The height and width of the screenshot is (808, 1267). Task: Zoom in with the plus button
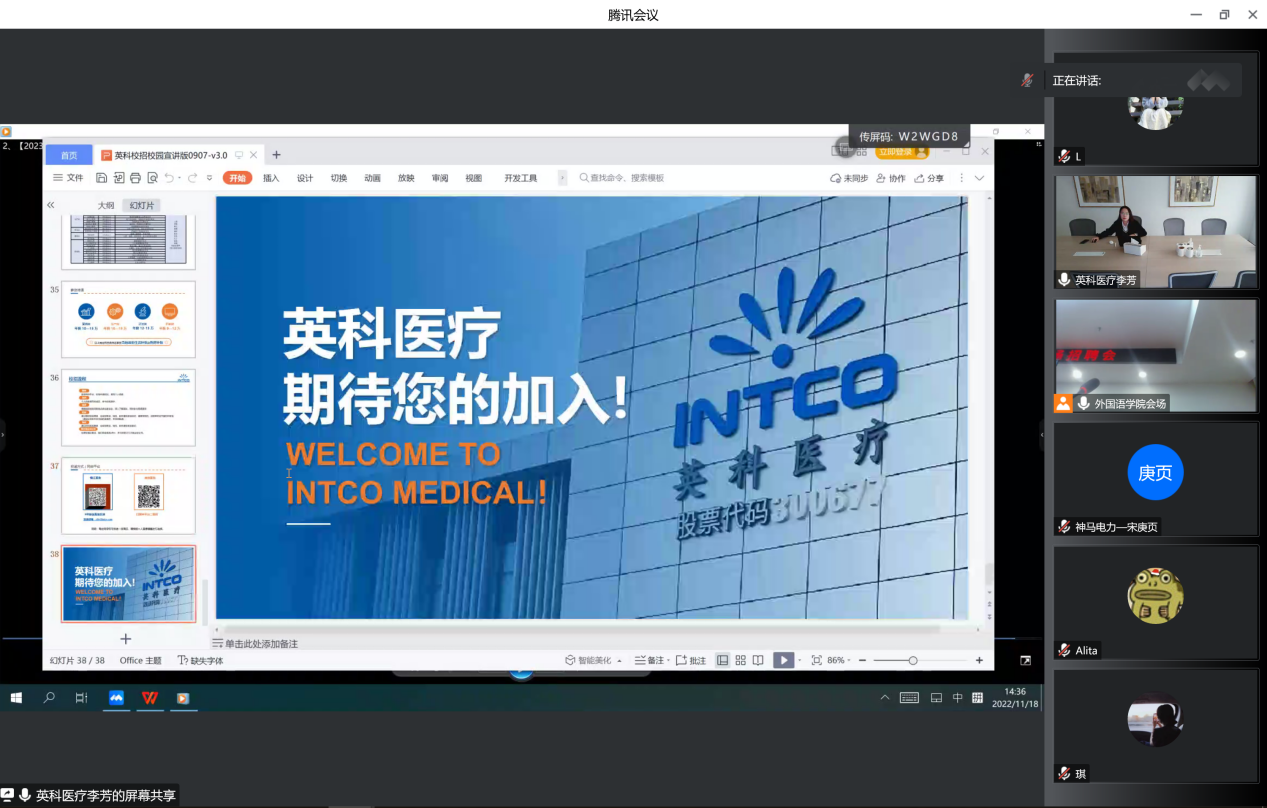(979, 660)
